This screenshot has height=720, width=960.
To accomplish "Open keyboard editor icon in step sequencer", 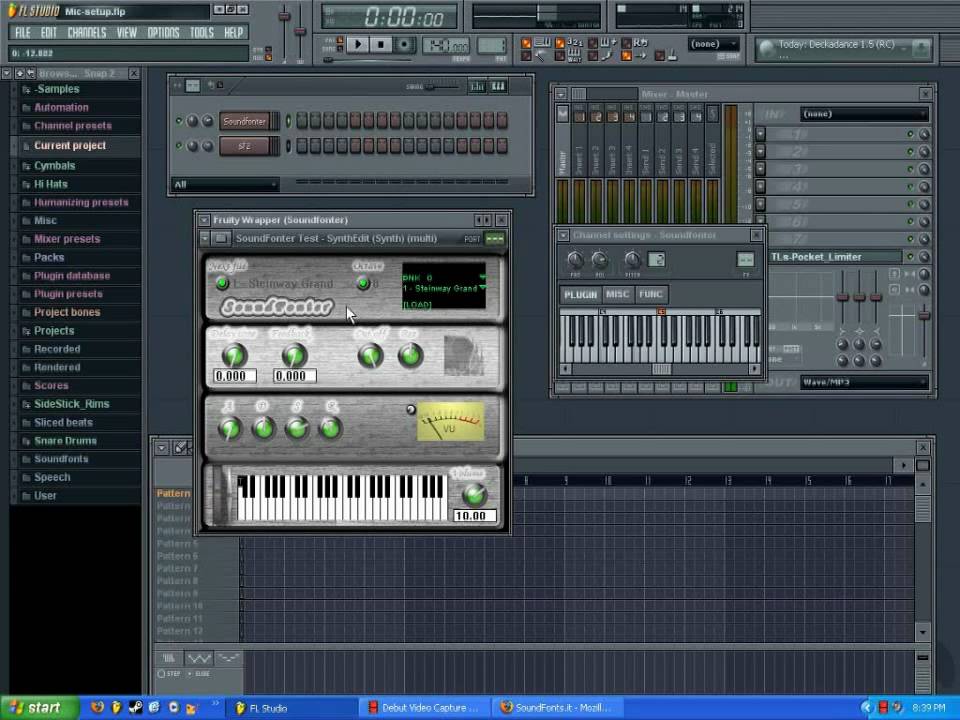I will 498,87.
